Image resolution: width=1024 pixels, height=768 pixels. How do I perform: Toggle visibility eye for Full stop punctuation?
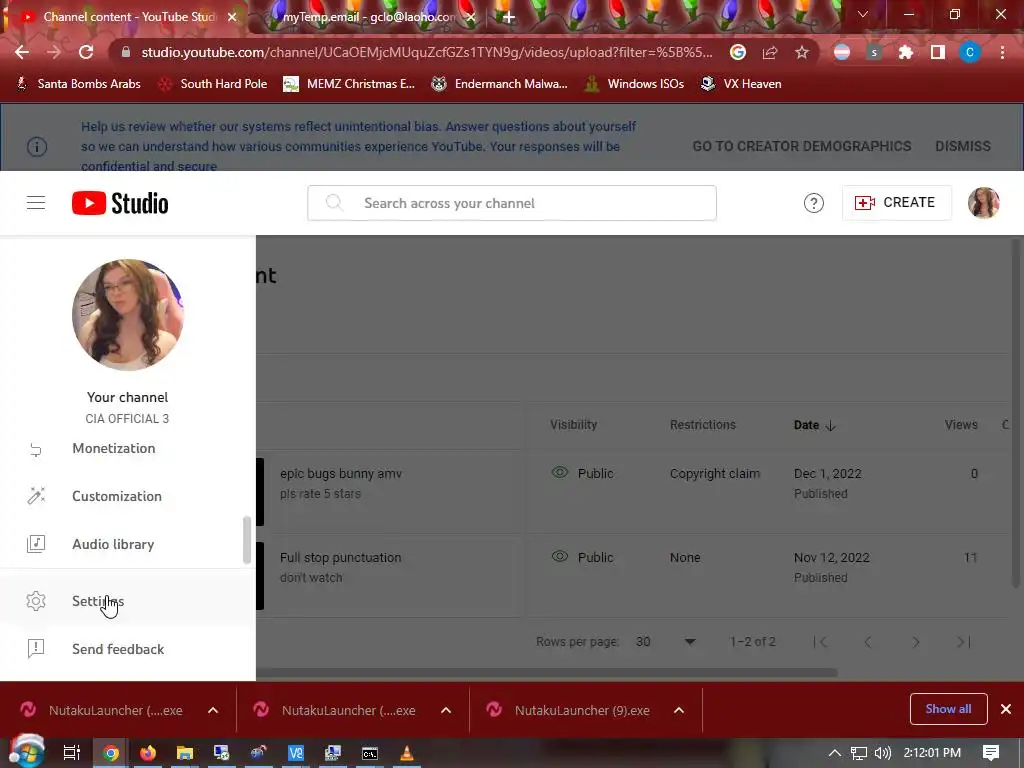[560, 556]
